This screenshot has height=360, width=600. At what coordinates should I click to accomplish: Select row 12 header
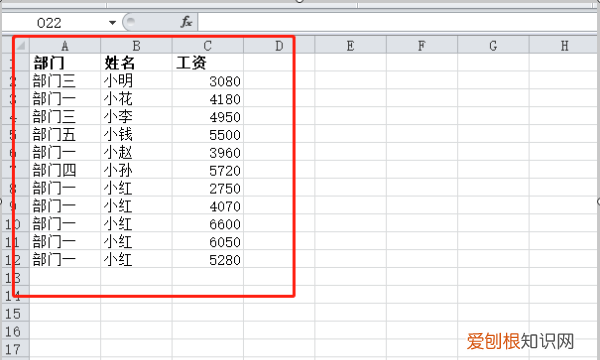15,260
